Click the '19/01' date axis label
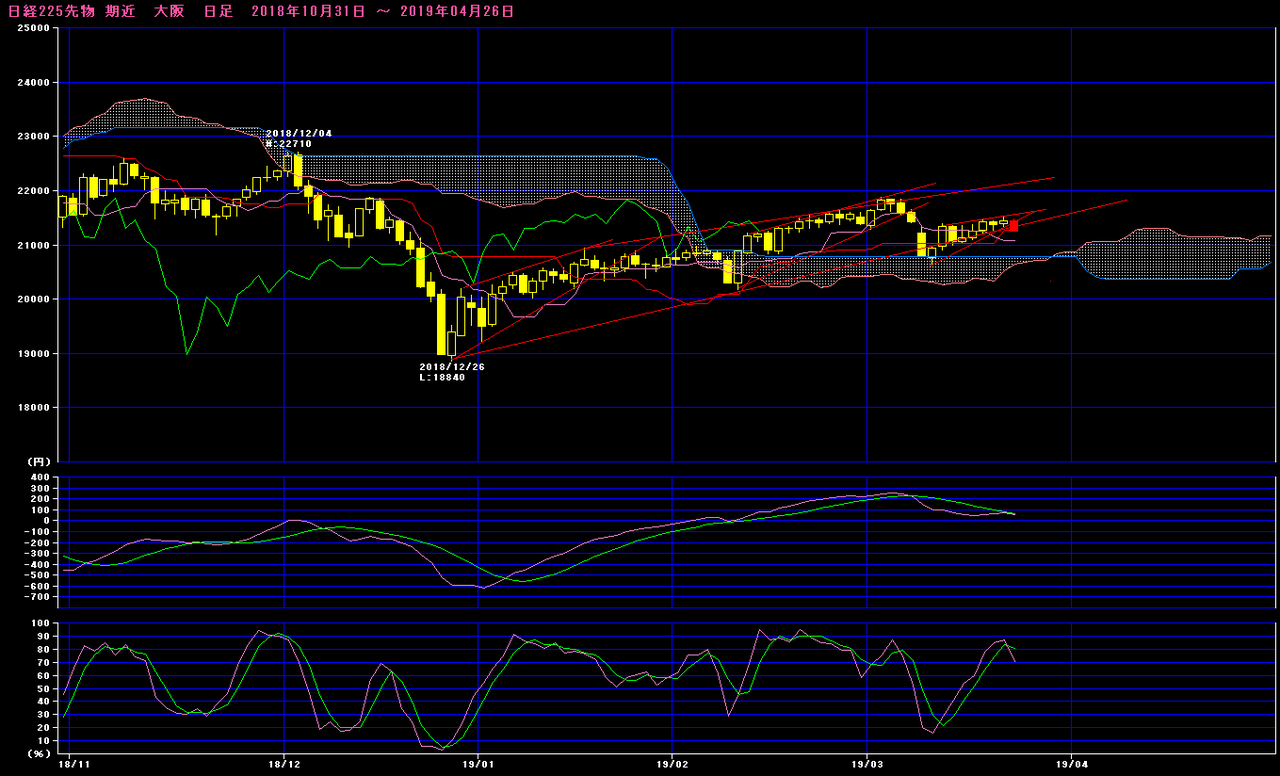 478,763
